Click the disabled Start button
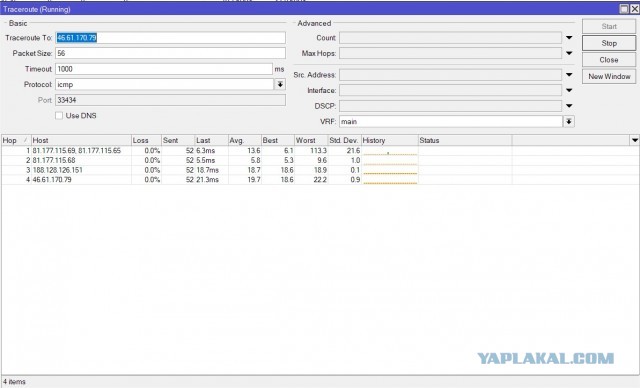The width and height of the screenshot is (640, 388). click(x=609, y=26)
